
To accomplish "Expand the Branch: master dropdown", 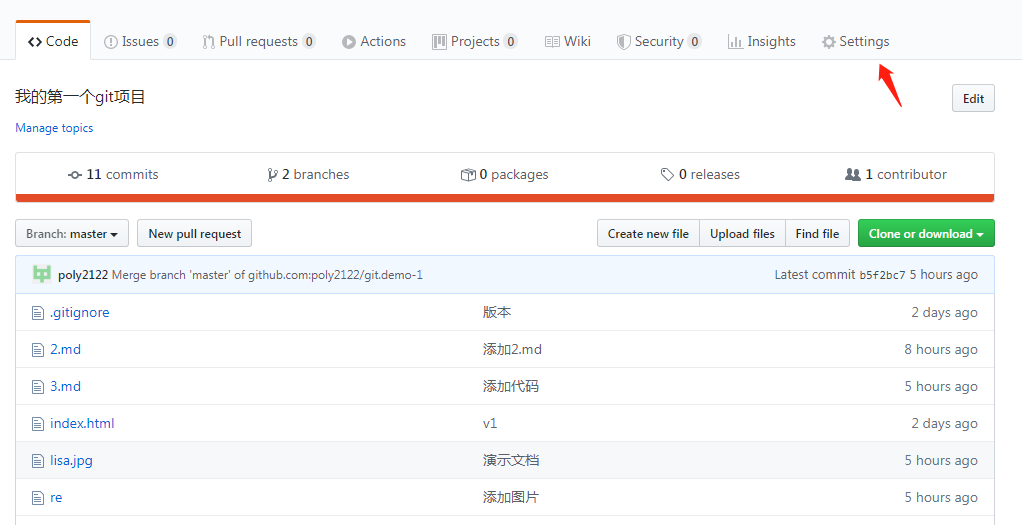I will point(72,233).
